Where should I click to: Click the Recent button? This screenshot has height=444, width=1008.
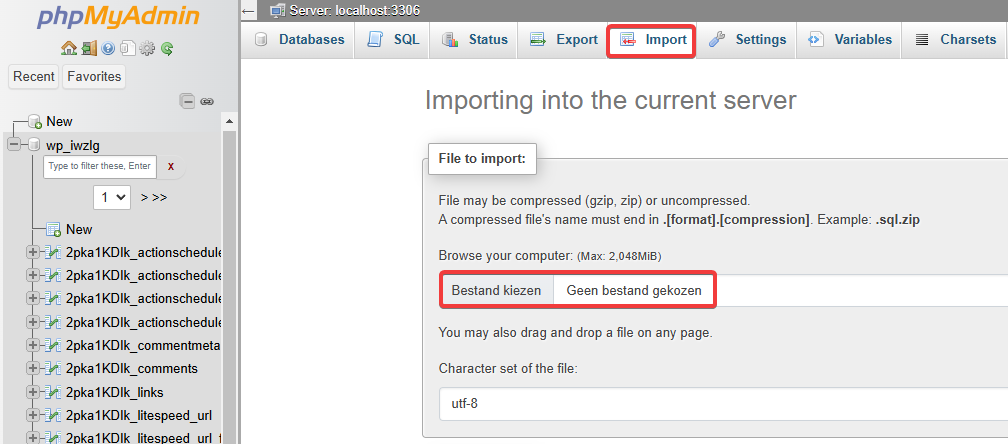pyautogui.click(x=33, y=76)
